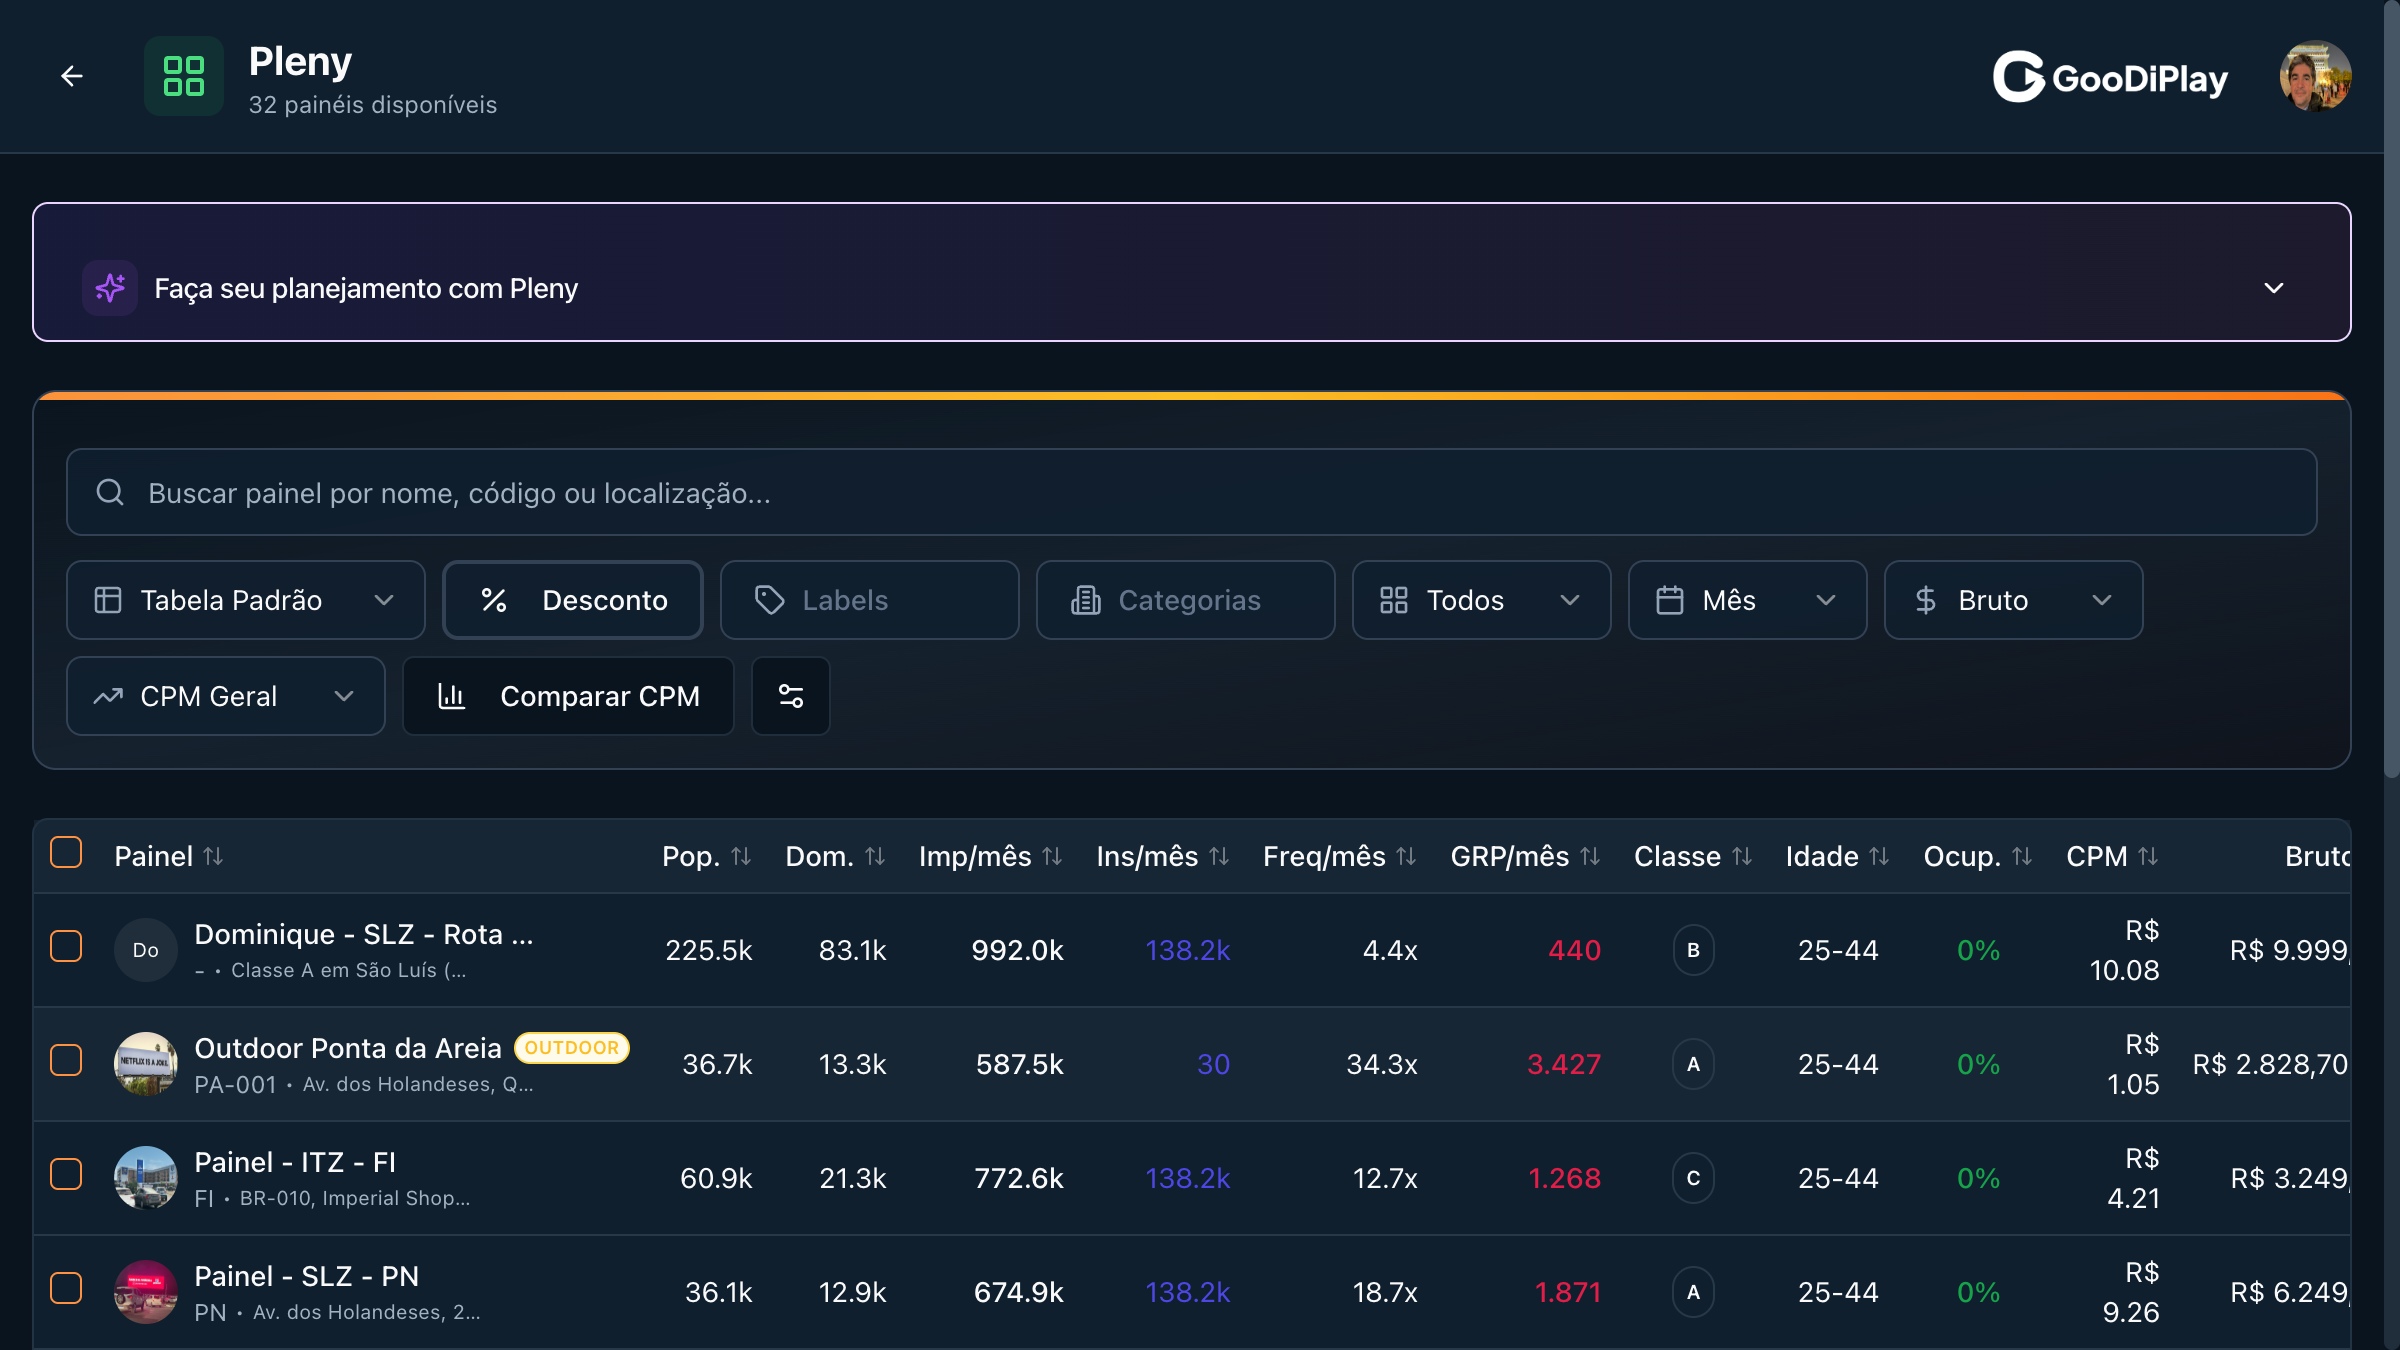Expand the Faça seu planejamento panel chevron
The image size is (2400, 1350).
(x=2274, y=288)
